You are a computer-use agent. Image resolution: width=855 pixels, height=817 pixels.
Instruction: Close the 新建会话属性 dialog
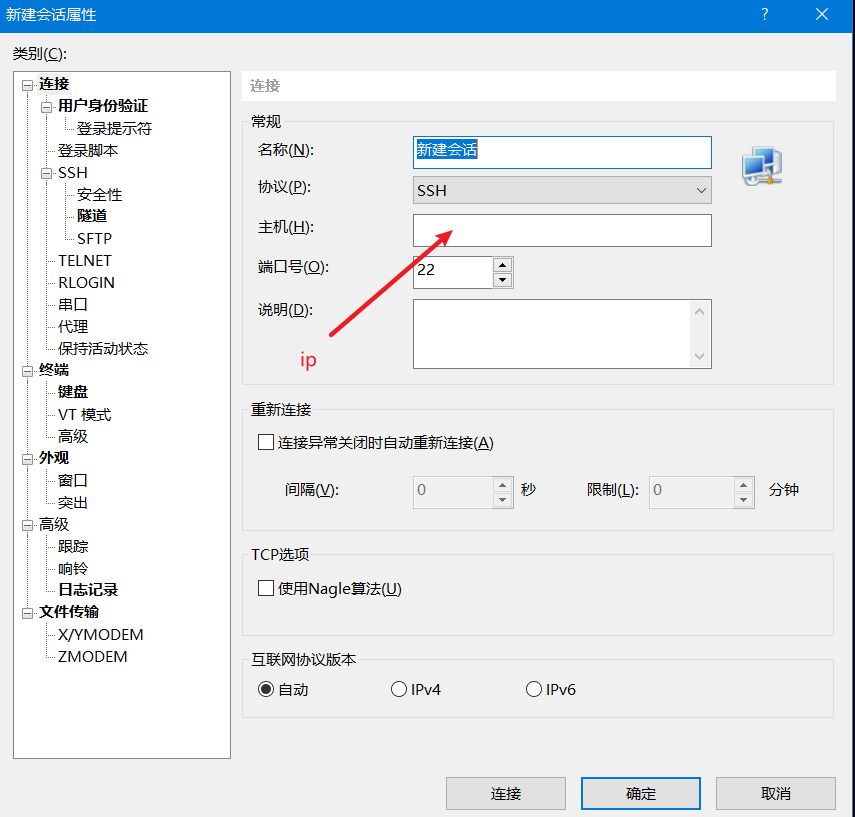click(x=822, y=14)
